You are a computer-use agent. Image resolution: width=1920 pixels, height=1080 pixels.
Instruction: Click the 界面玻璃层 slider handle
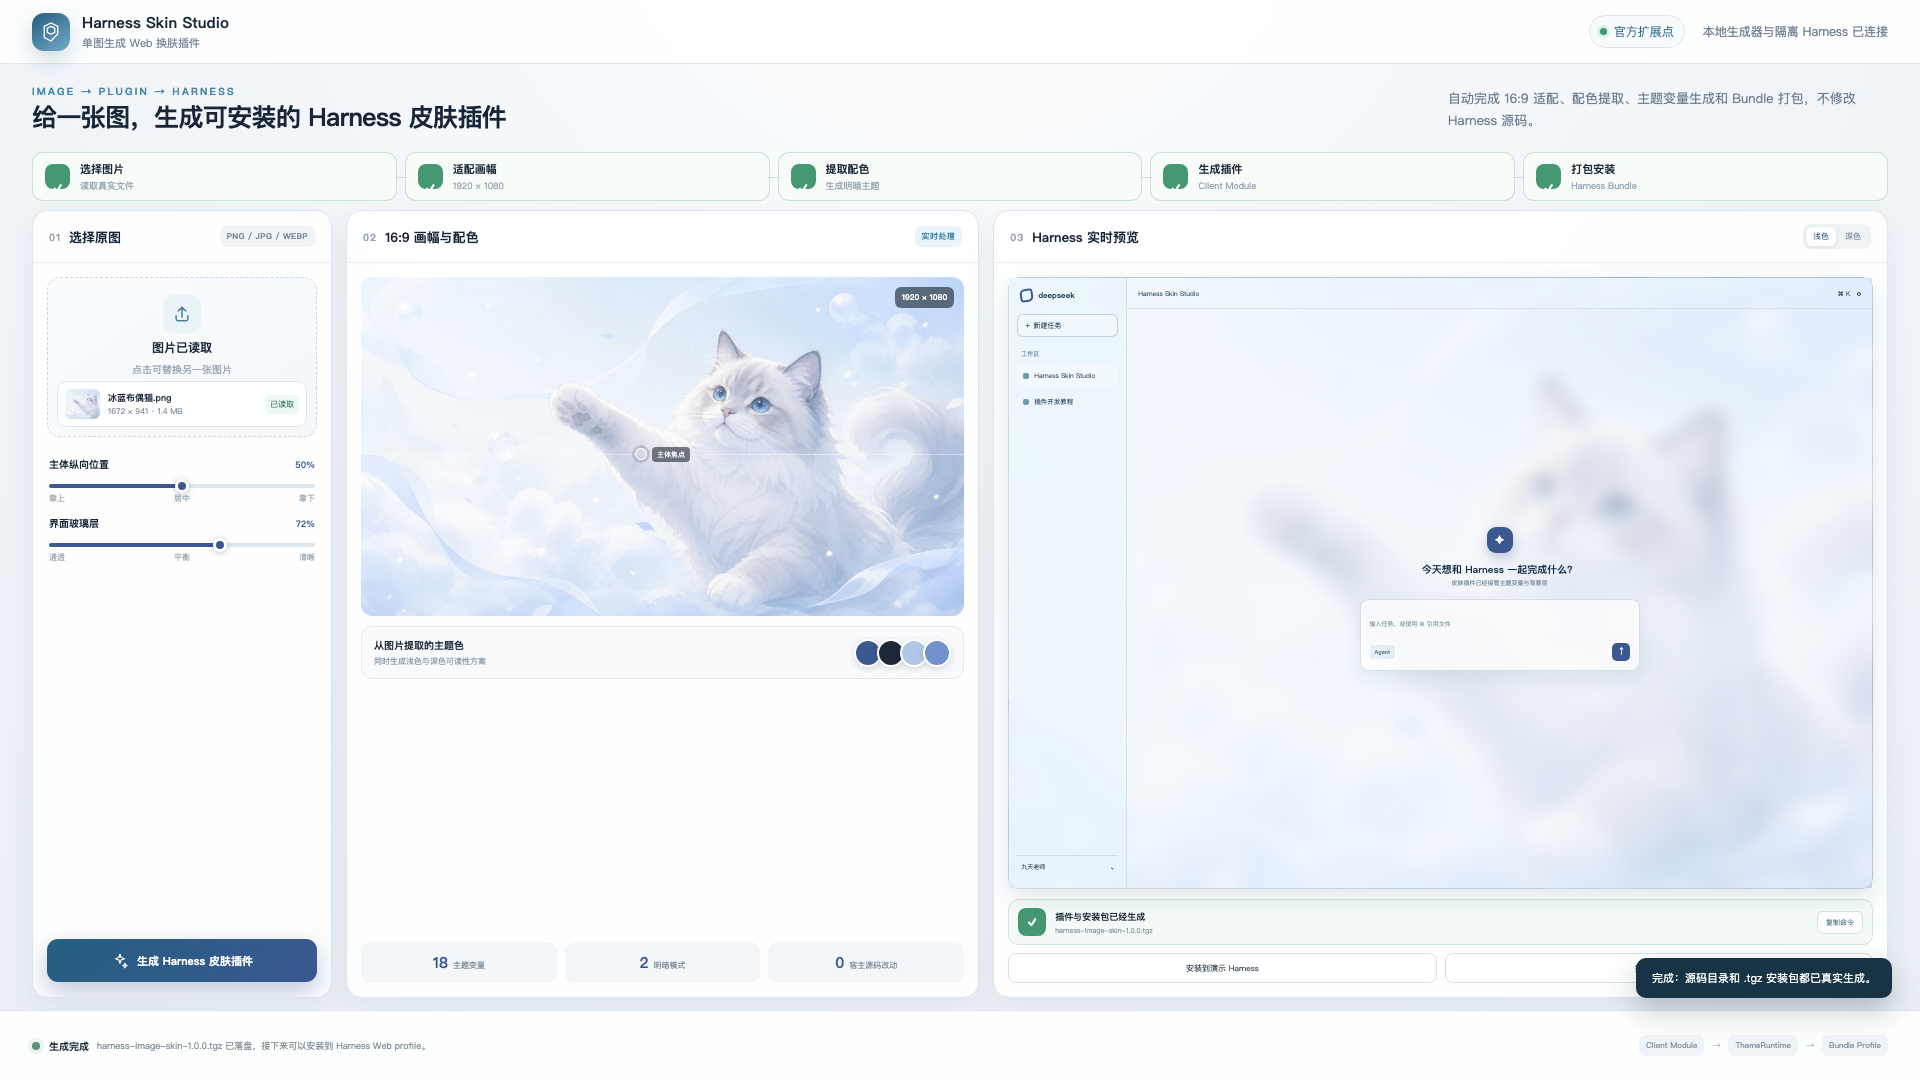click(220, 545)
